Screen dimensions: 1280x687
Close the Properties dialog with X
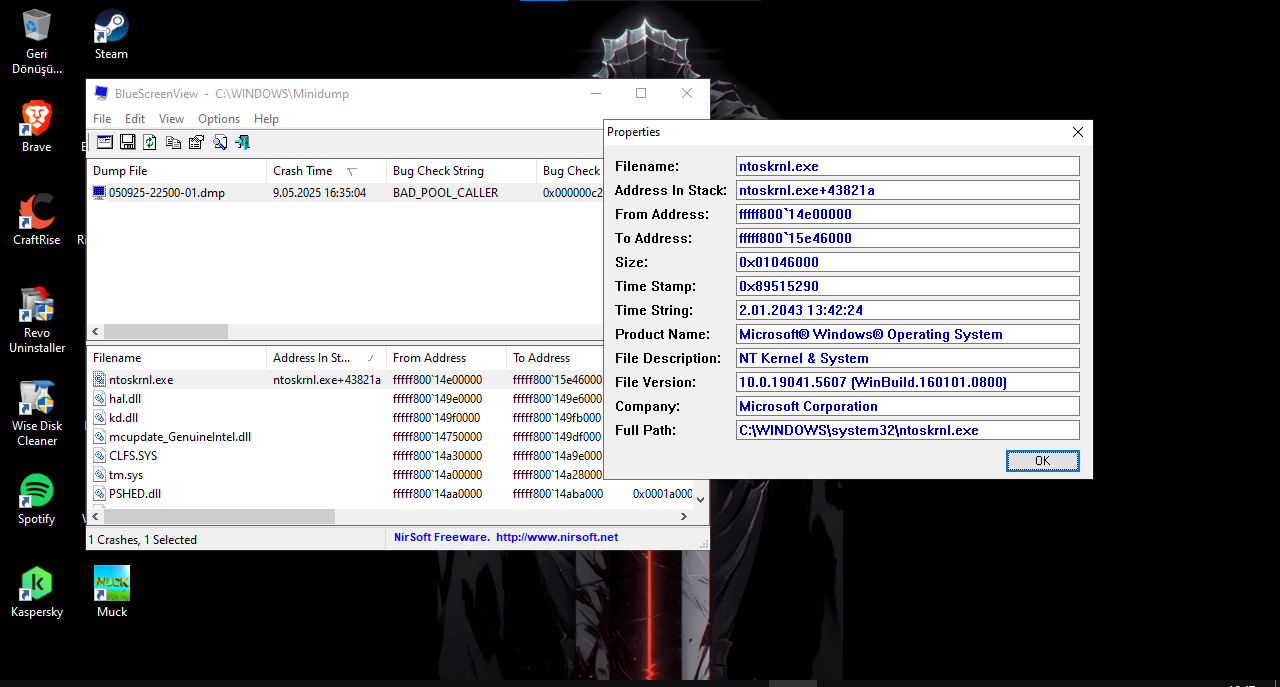click(1078, 132)
